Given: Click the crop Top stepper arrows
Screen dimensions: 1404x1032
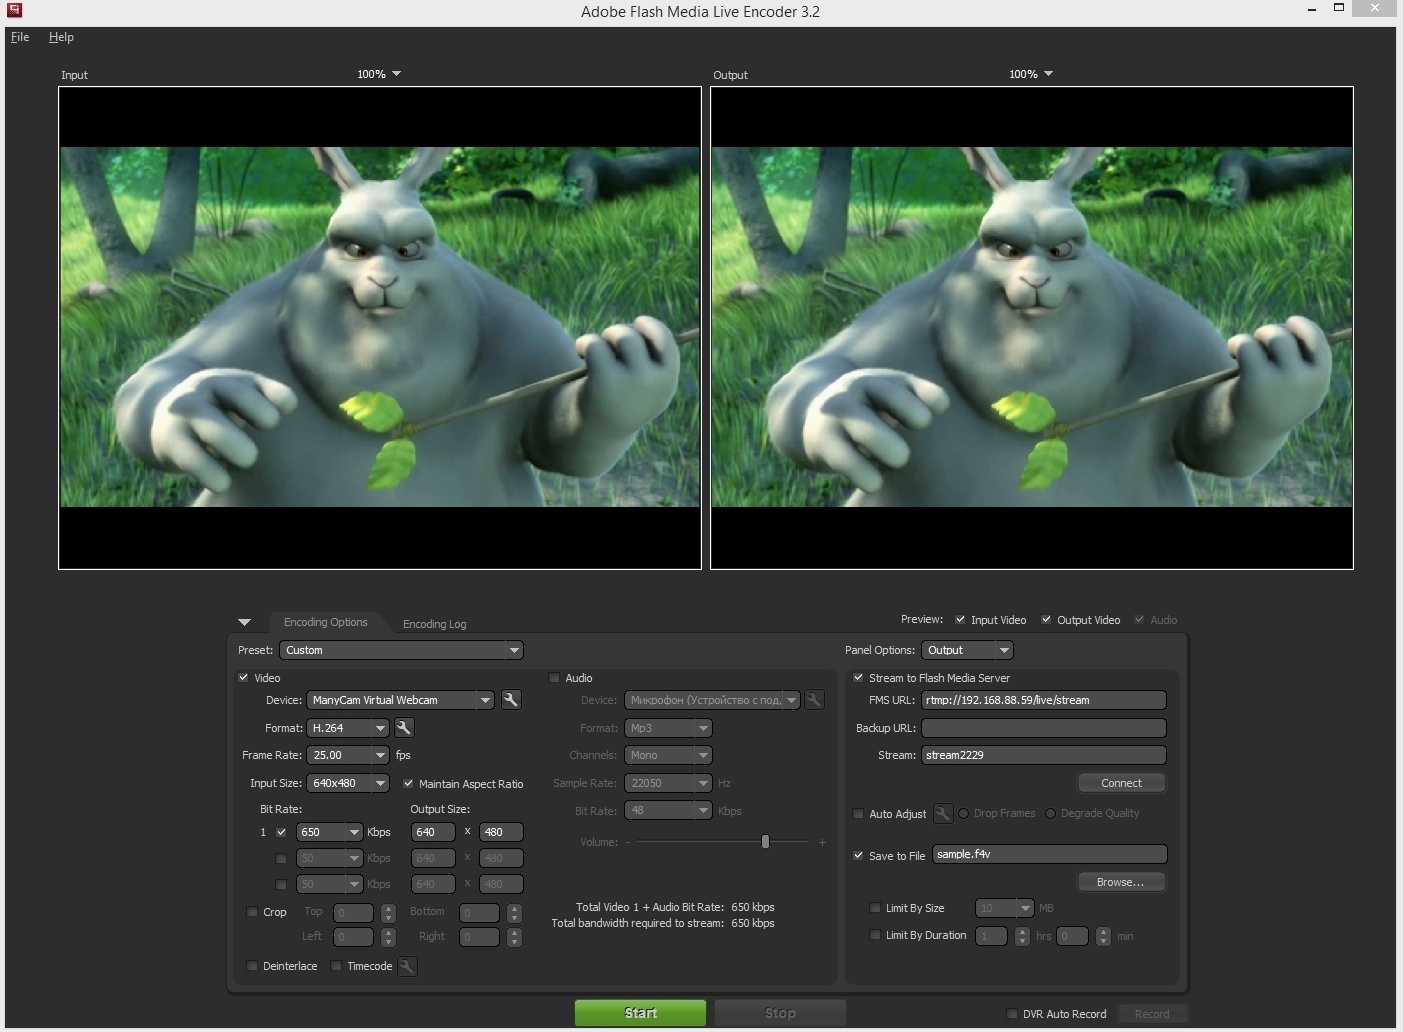Looking at the screenshot, I should (389, 912).
